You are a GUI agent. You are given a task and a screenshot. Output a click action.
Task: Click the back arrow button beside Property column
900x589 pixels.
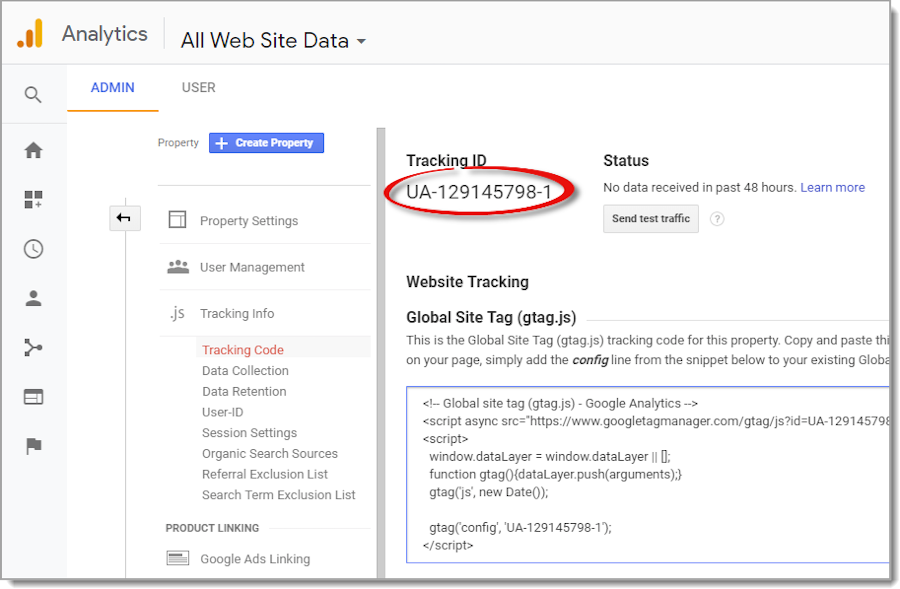click(125, 218)
